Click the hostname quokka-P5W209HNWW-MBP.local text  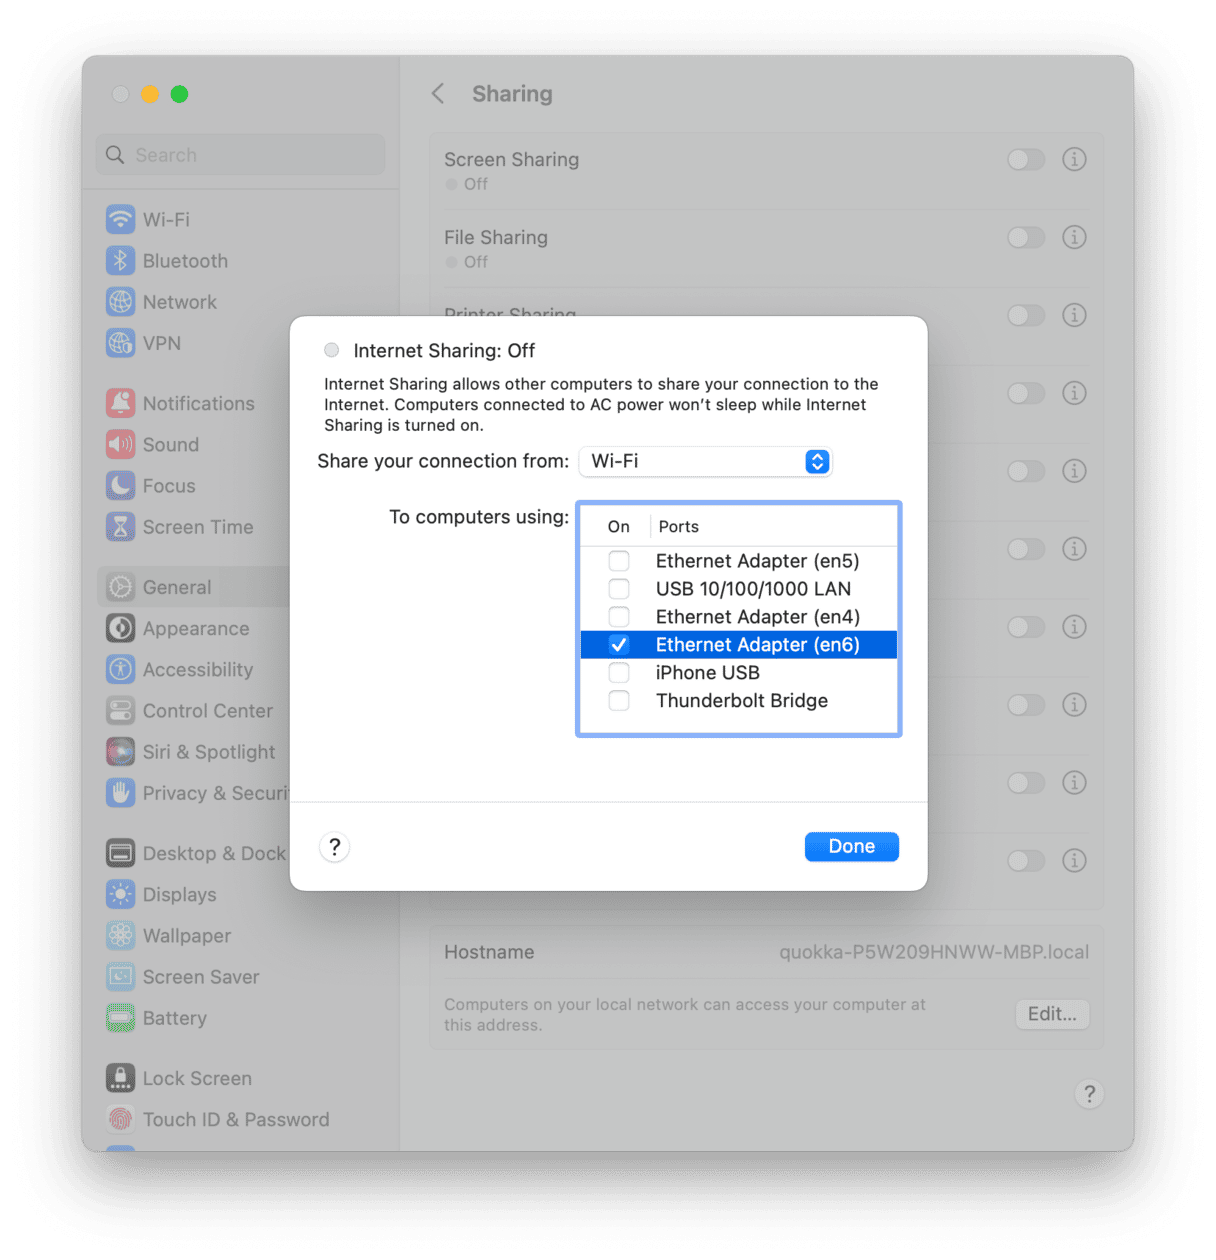(934, 952)
